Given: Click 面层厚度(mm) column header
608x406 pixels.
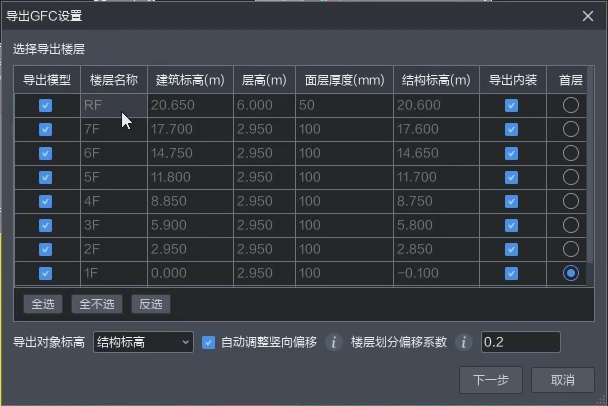Looking at the screenshot, I should pyautogui.click(x=344, y=80).
